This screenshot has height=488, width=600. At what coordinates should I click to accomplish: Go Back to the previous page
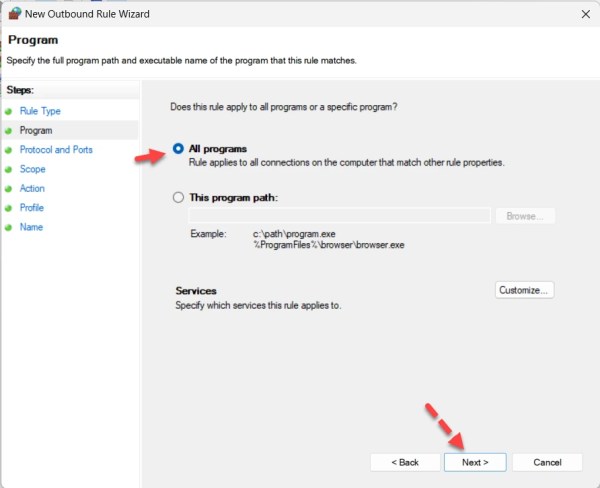tap(404, 462)
